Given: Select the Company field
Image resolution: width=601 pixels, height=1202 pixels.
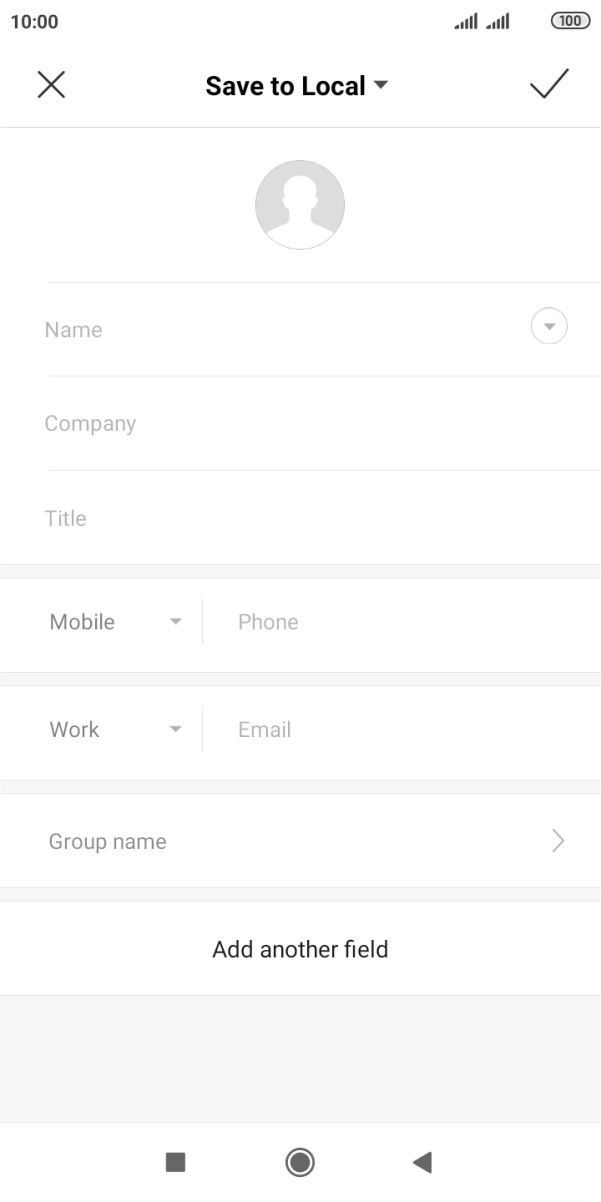Looking at the screenshot, I should coord(250,423).
